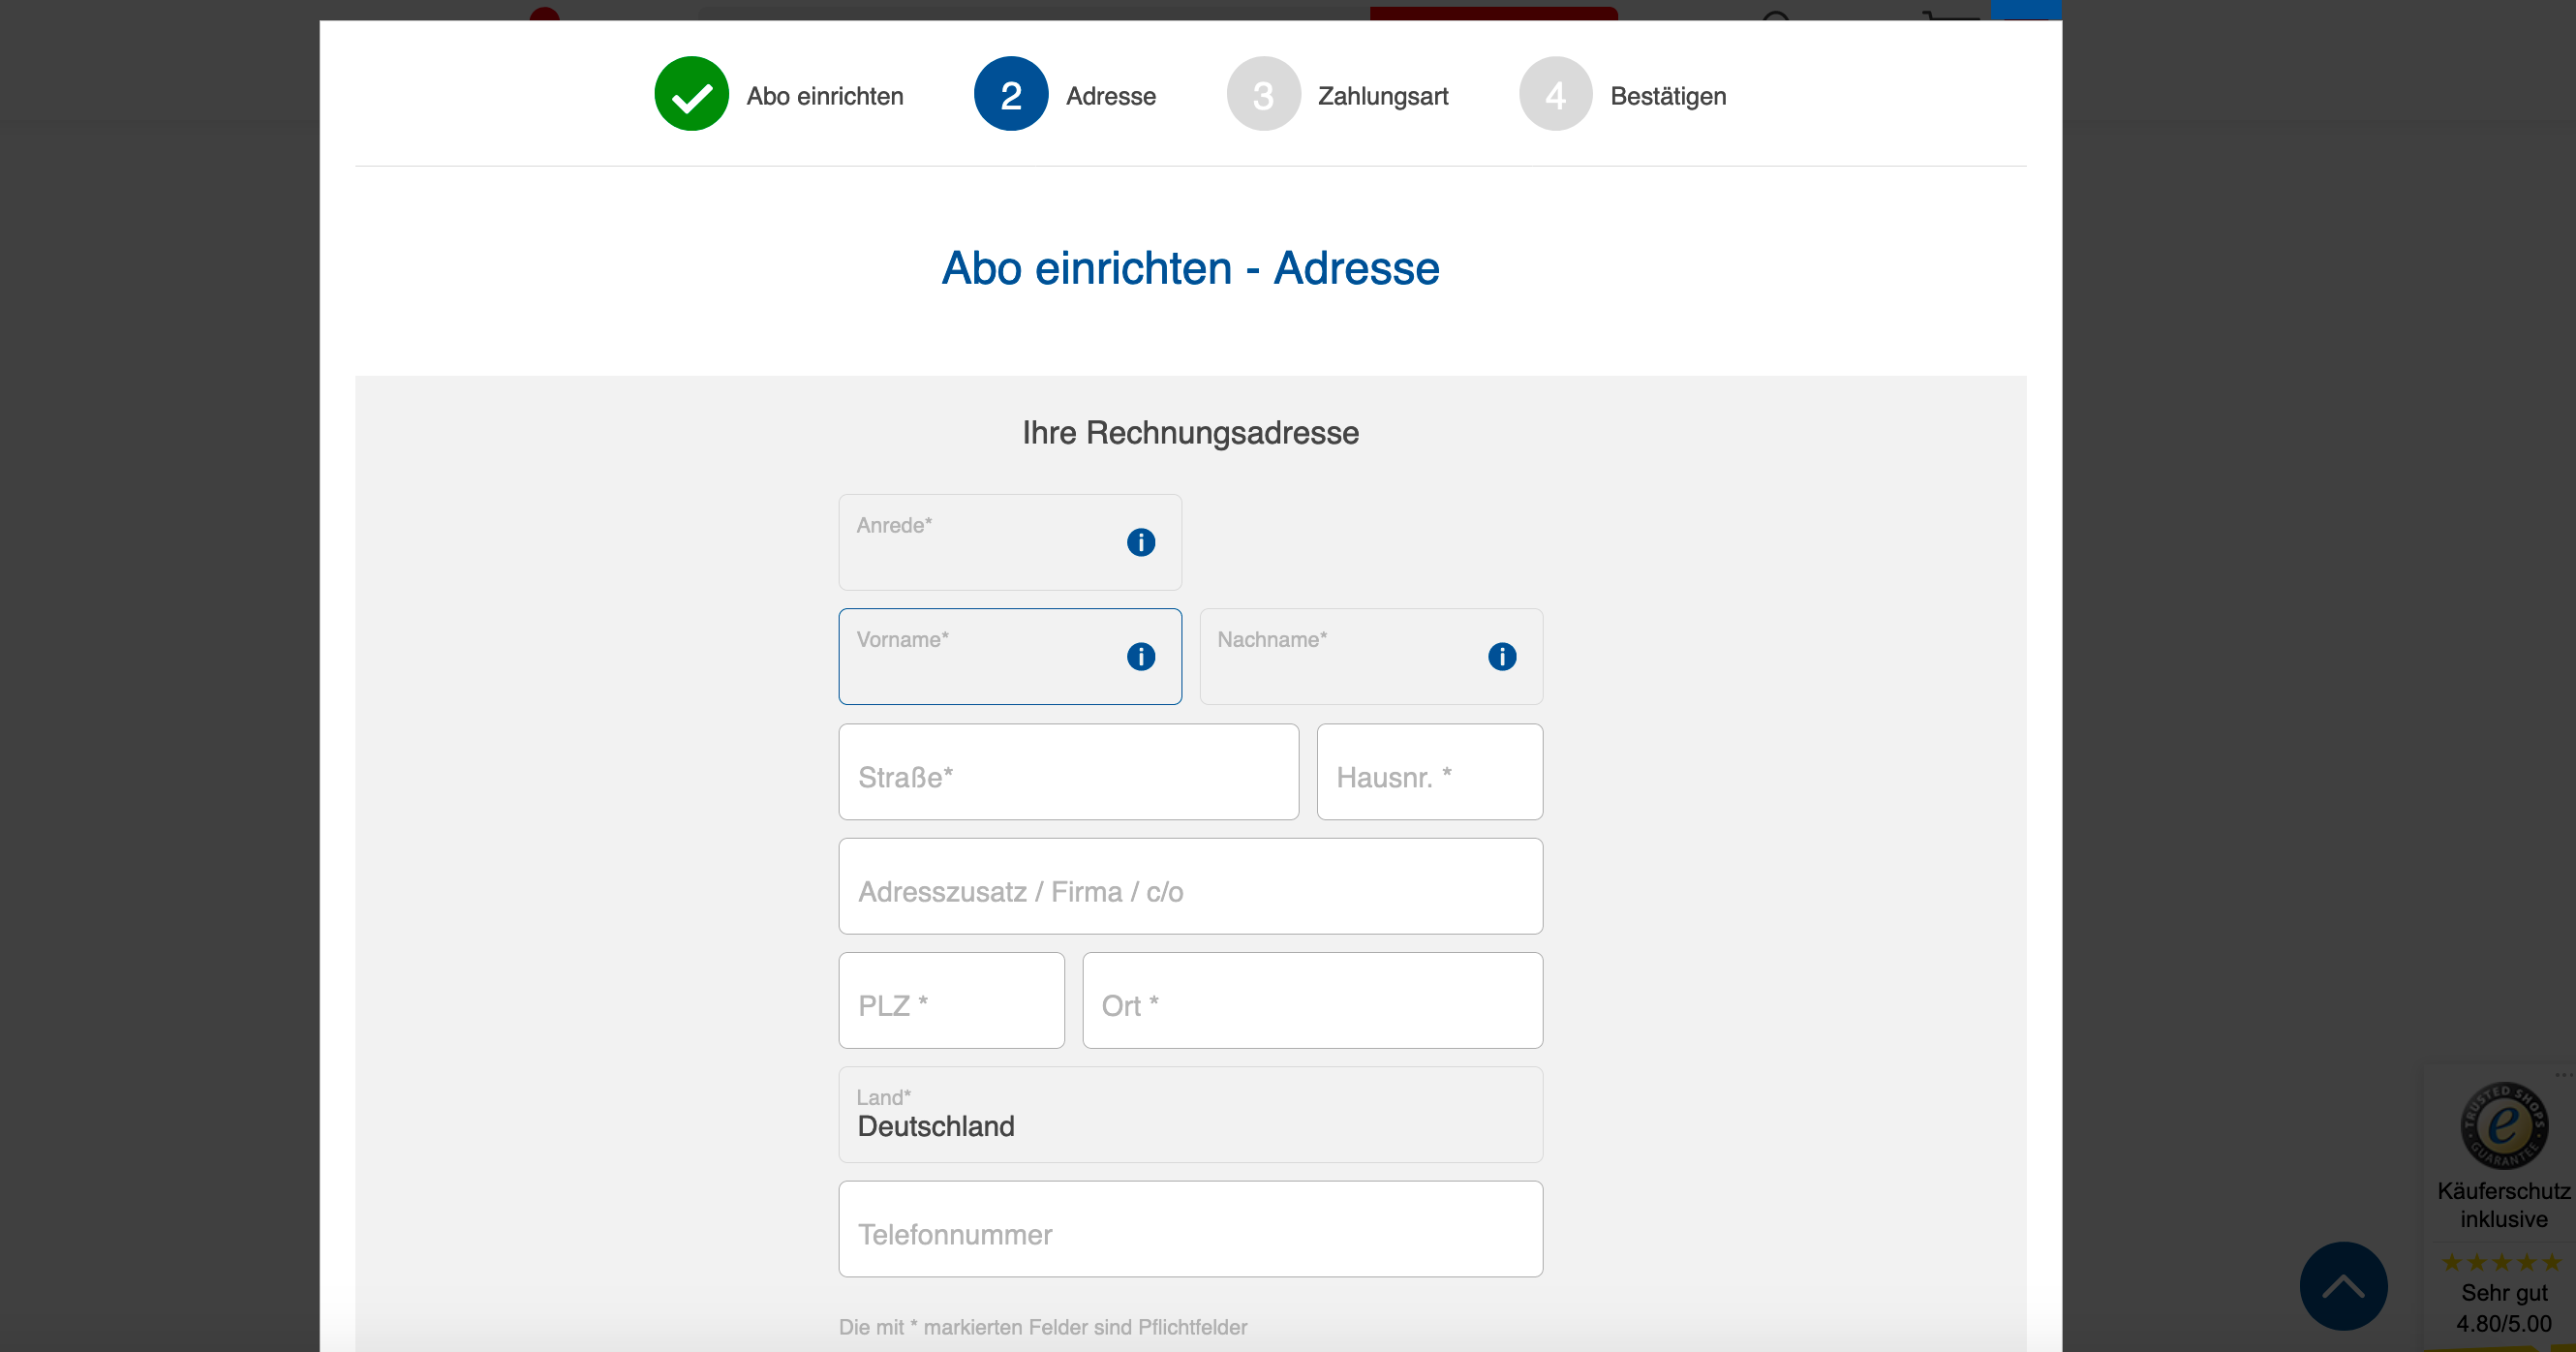Click the green checkmark step icon
The height and width of the screenshot is (1352, 2576).
pos(691,94)
